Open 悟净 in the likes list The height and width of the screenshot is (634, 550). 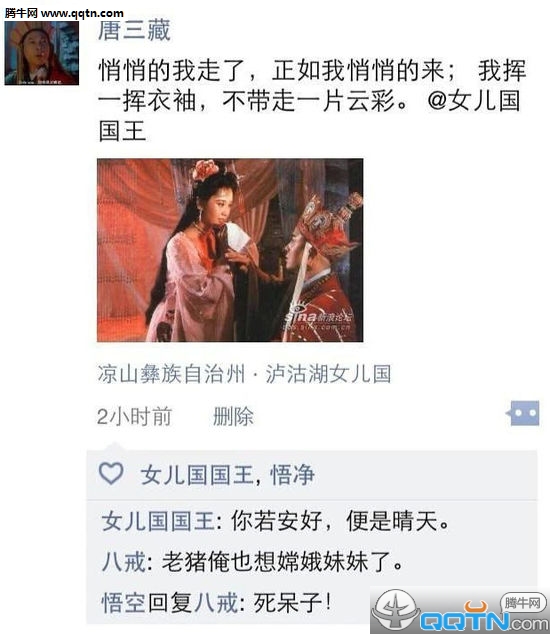click(x=292, y=475)
